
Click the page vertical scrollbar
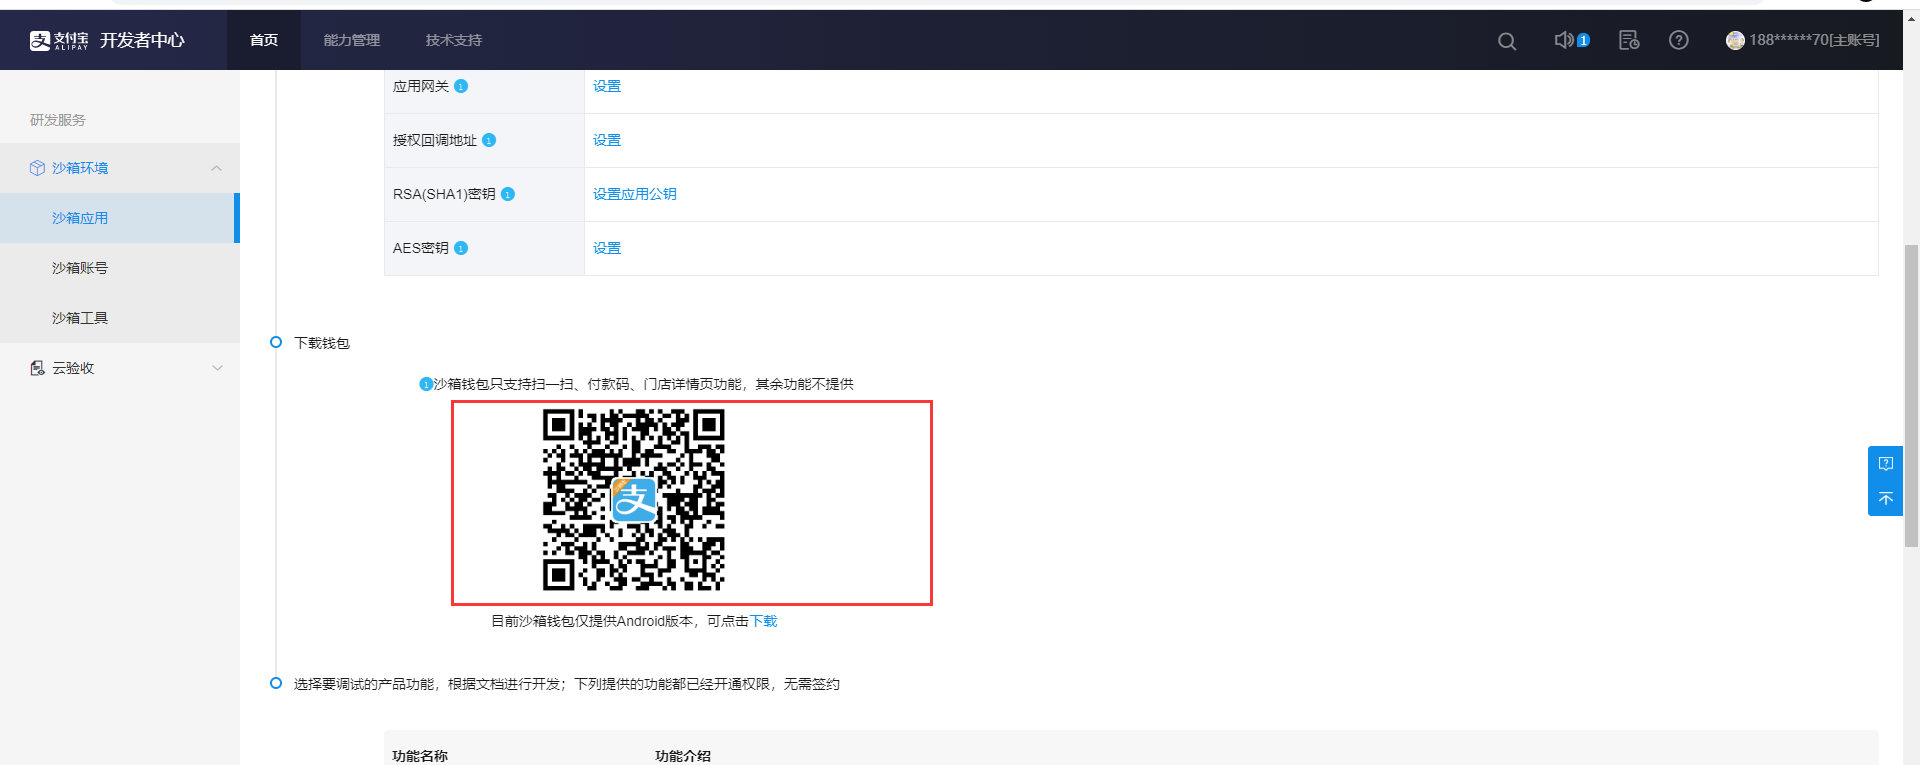pyautogui.click(x=1911, y=395)
